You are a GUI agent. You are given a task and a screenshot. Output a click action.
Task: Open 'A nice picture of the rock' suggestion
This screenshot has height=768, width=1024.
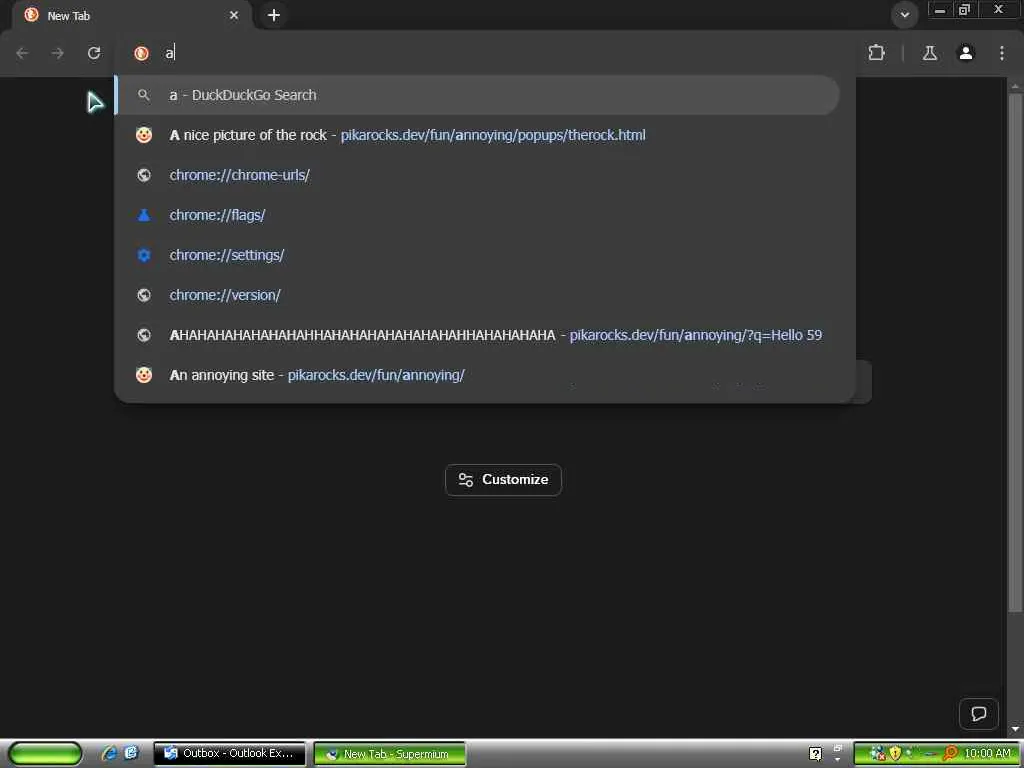pyautogui.click(x=478, y=135)
